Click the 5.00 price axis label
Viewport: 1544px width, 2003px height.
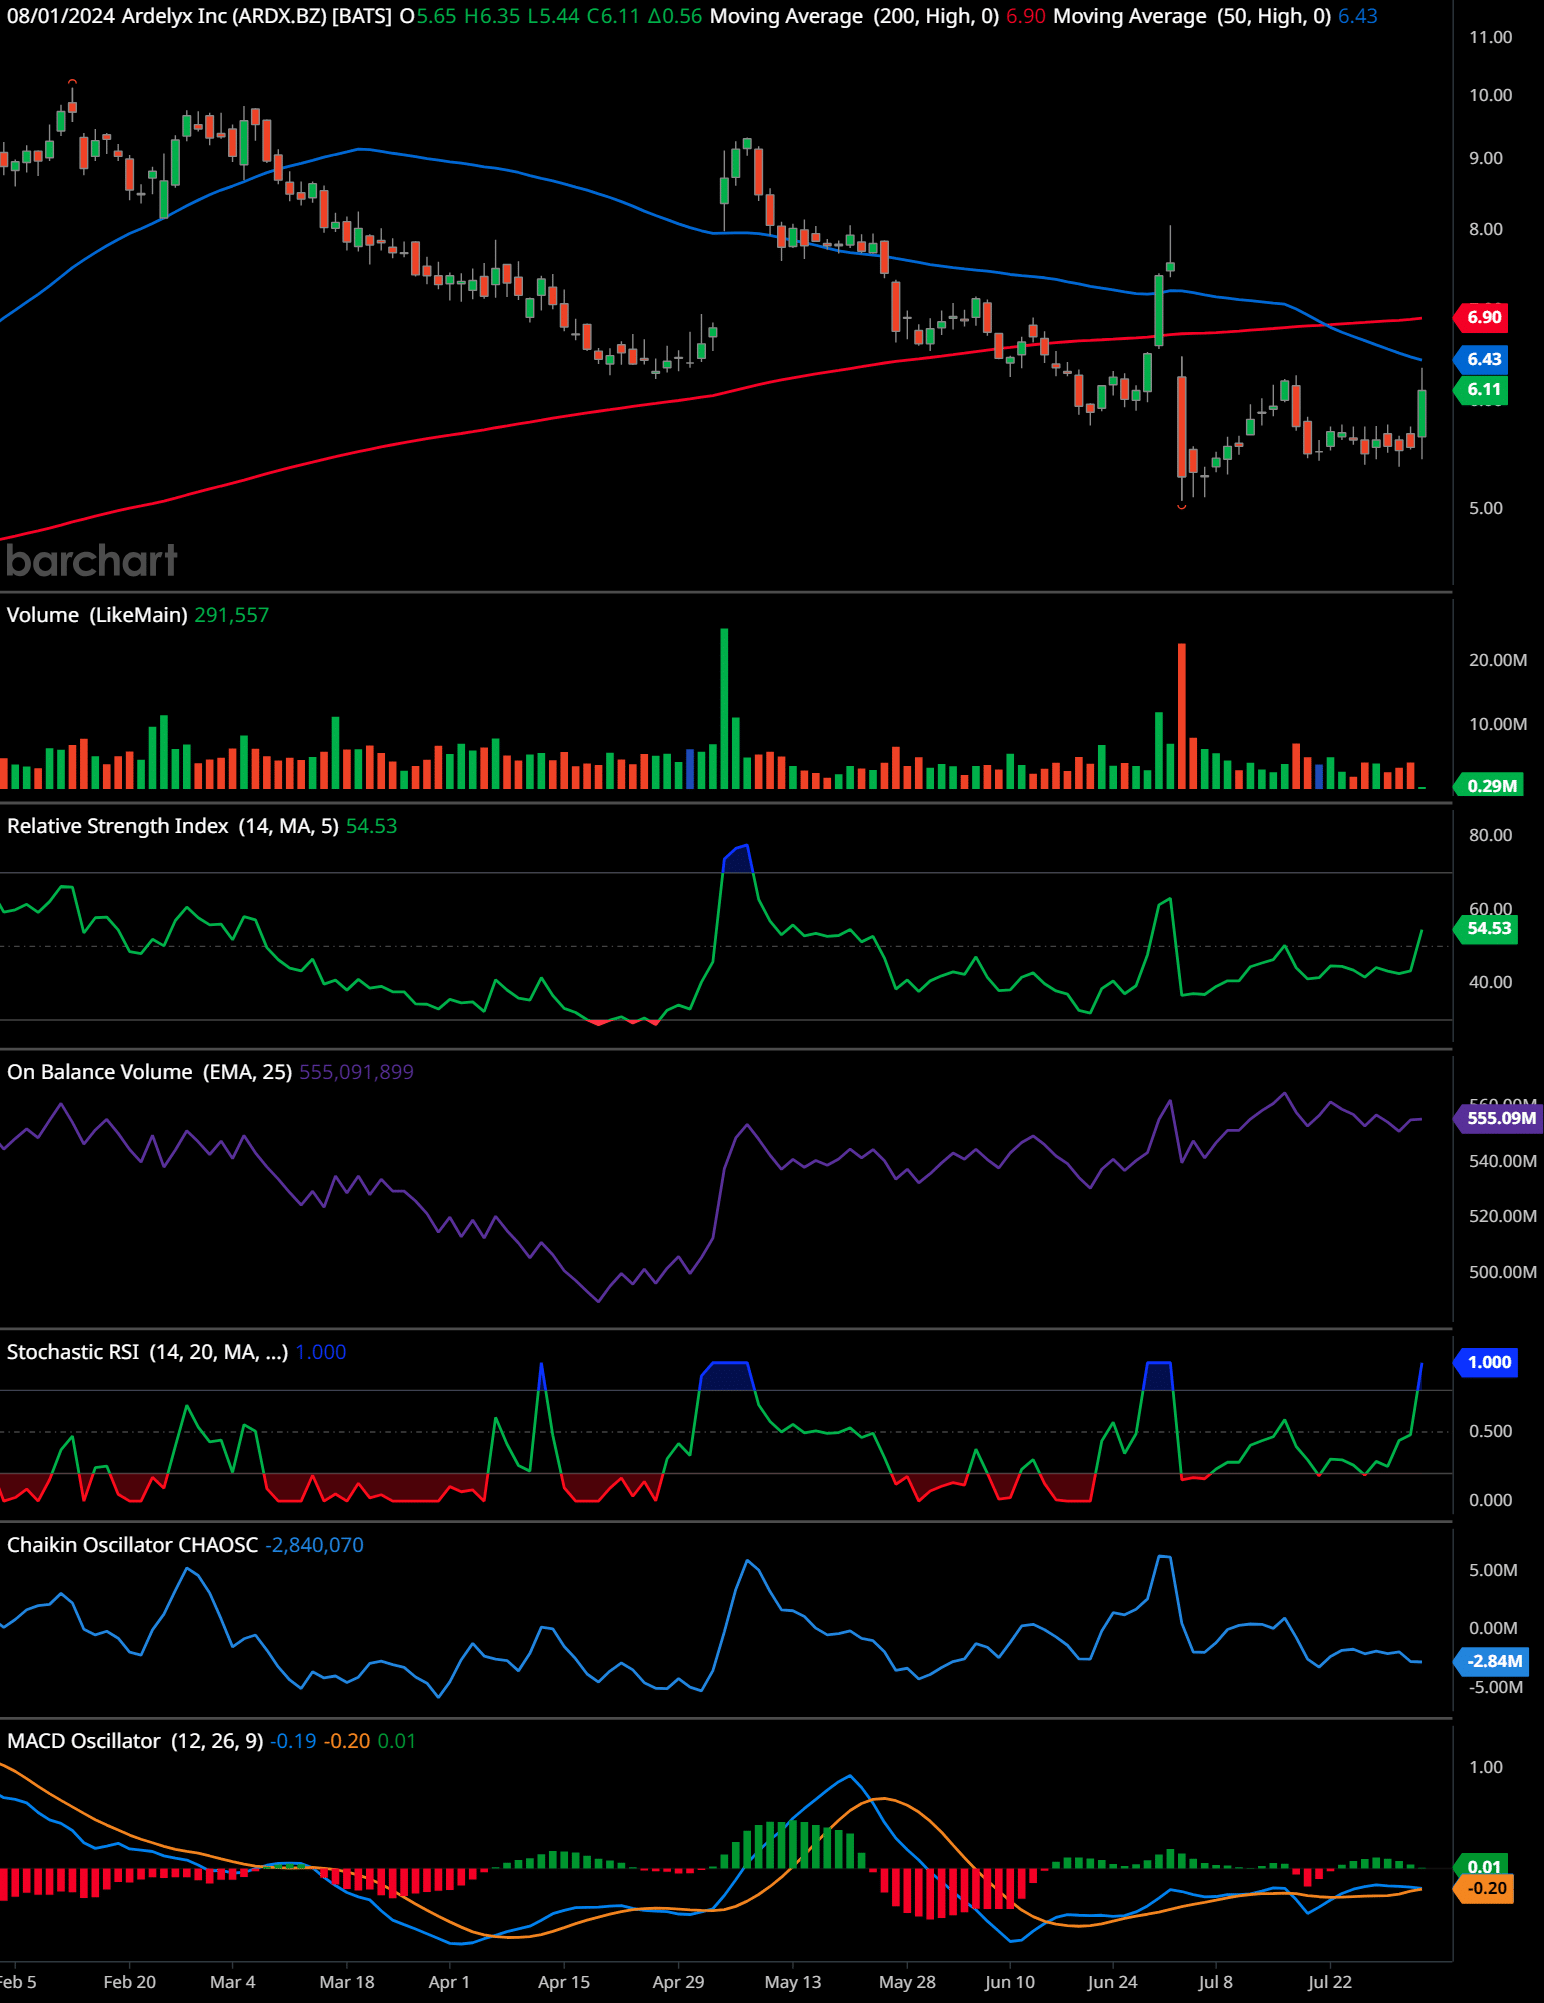(1486, 508)
